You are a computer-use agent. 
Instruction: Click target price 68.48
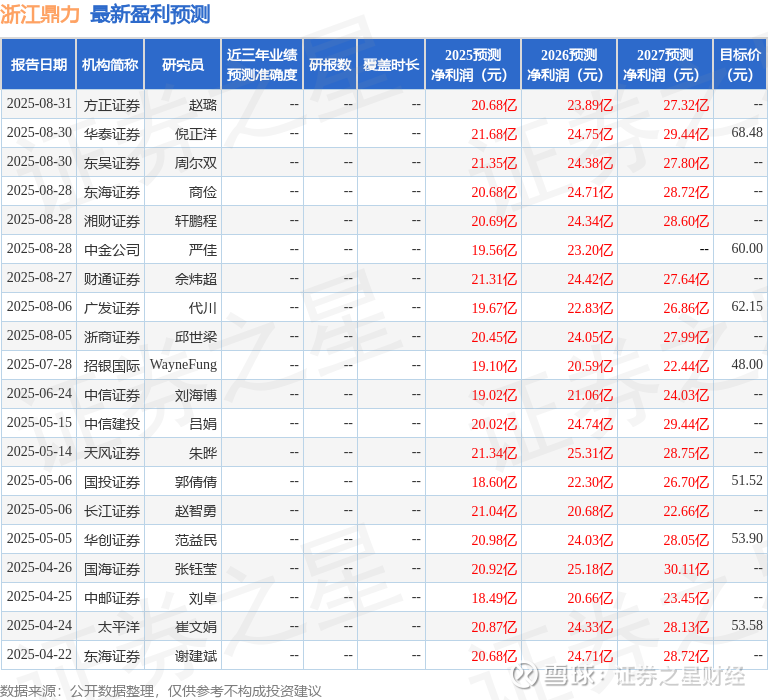pos(747,132)
